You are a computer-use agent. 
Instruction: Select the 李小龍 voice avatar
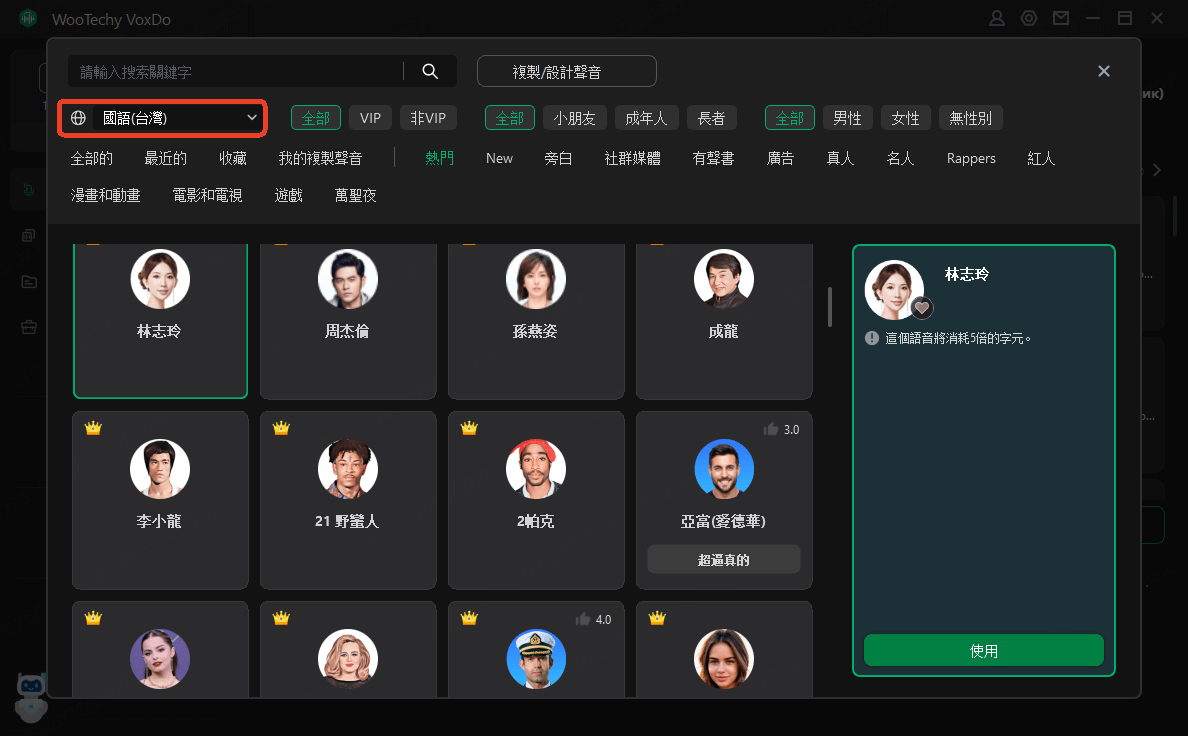pos(160,469)
